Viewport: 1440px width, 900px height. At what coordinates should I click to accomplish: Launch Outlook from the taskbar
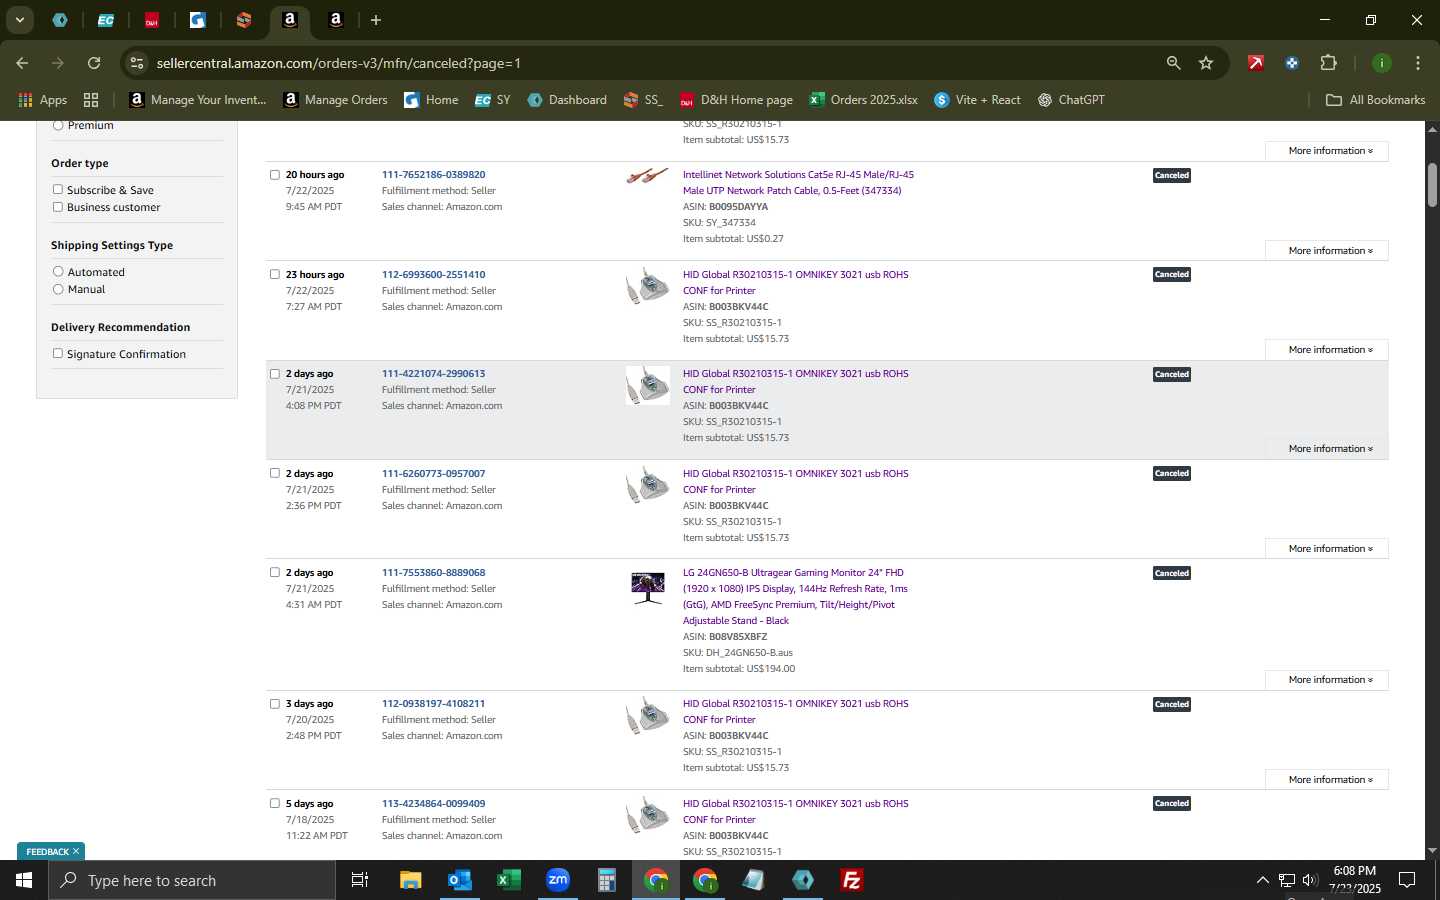click(460, 880)
